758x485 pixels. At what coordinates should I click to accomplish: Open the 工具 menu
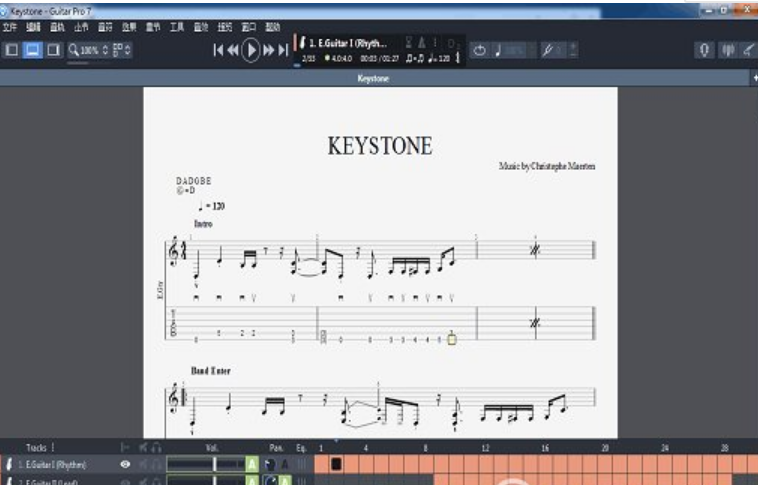tap(177, 27)
